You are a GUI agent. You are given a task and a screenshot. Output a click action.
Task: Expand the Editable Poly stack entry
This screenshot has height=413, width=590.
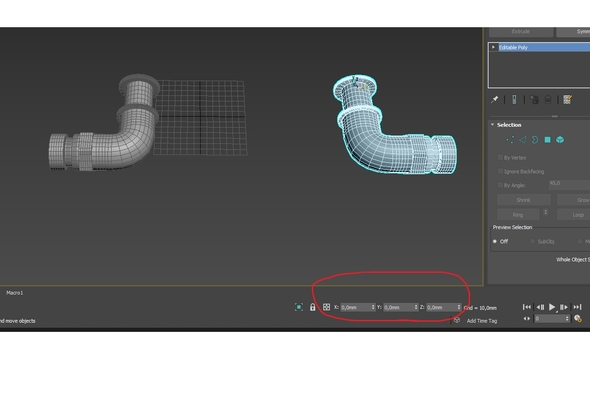493,47
